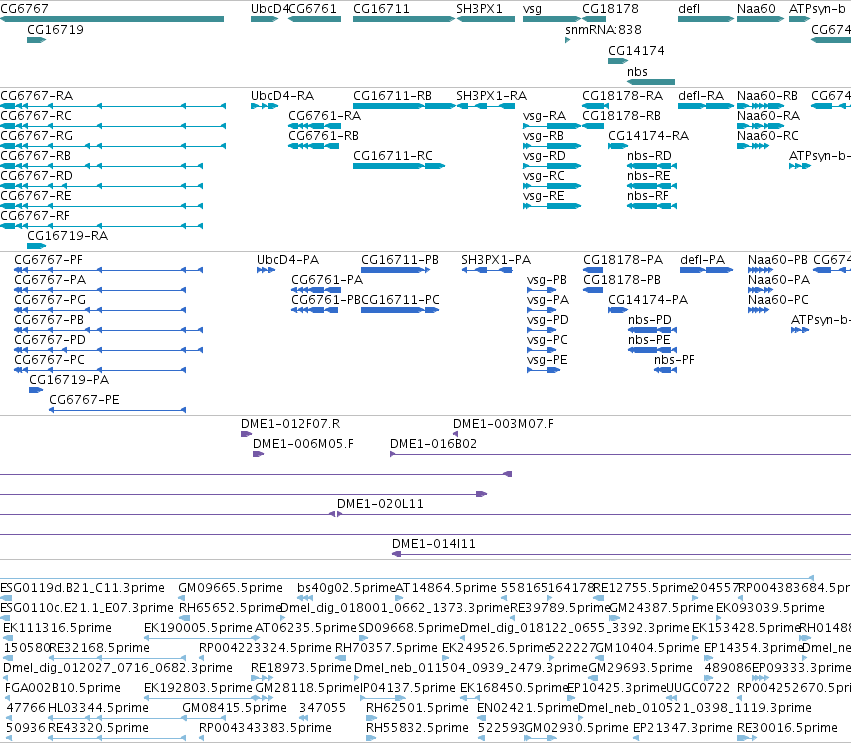
Task: Click EST EK111316.5prime
Action: tap(7, 638)
